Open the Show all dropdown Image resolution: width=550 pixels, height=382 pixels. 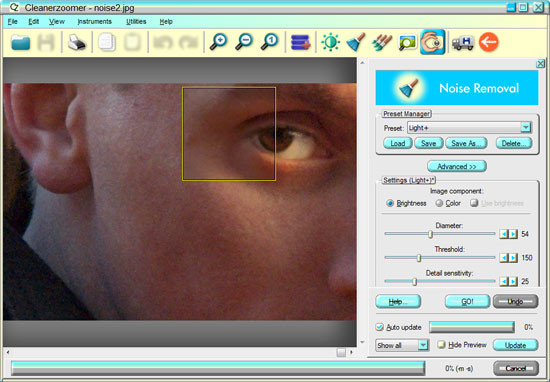point(423,345)
